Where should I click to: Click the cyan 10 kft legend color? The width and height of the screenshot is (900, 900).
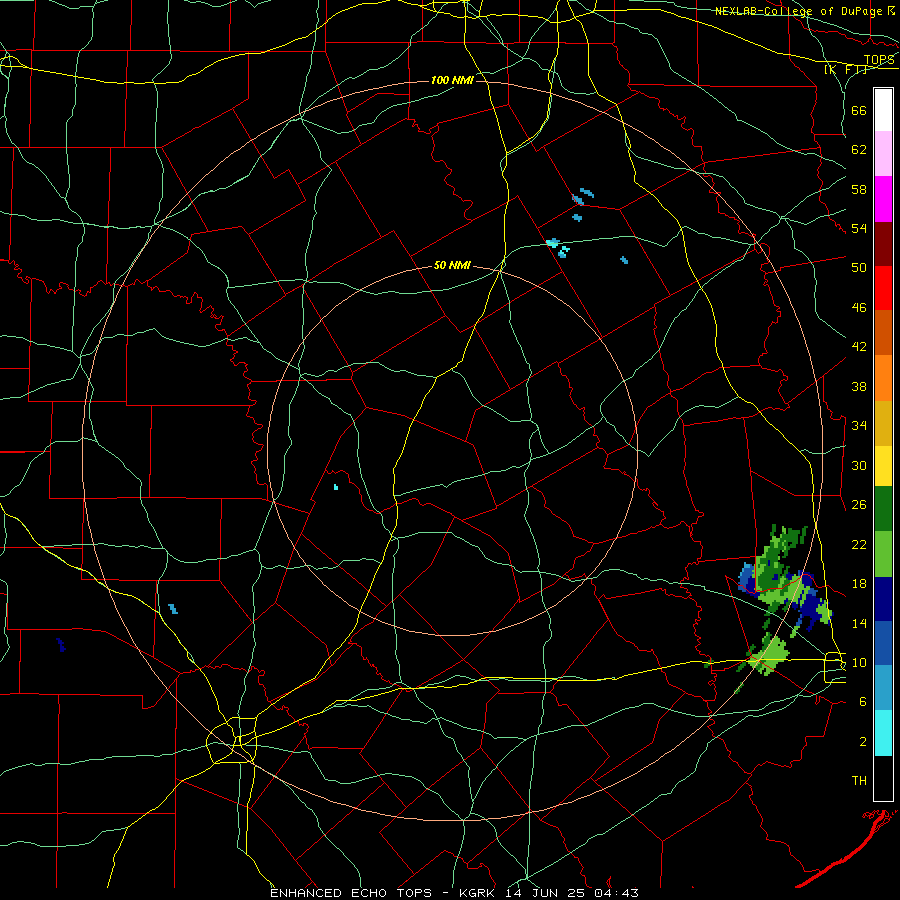click(x=883, y=733)
